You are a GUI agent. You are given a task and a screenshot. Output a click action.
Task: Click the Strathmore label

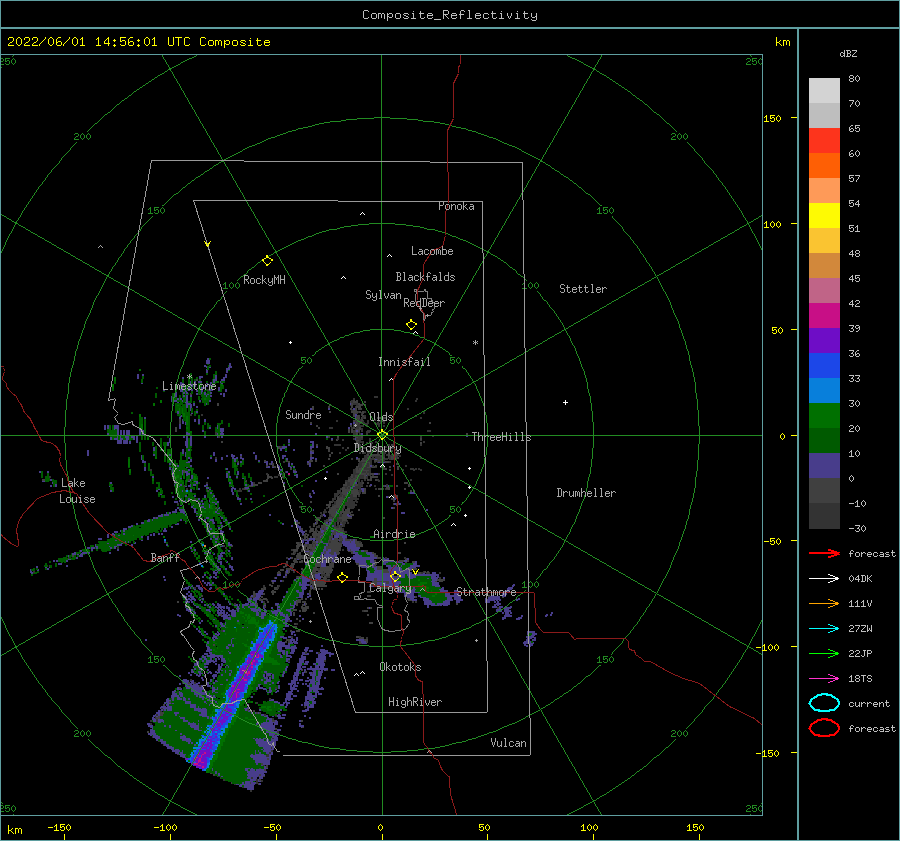coord(486,592)
